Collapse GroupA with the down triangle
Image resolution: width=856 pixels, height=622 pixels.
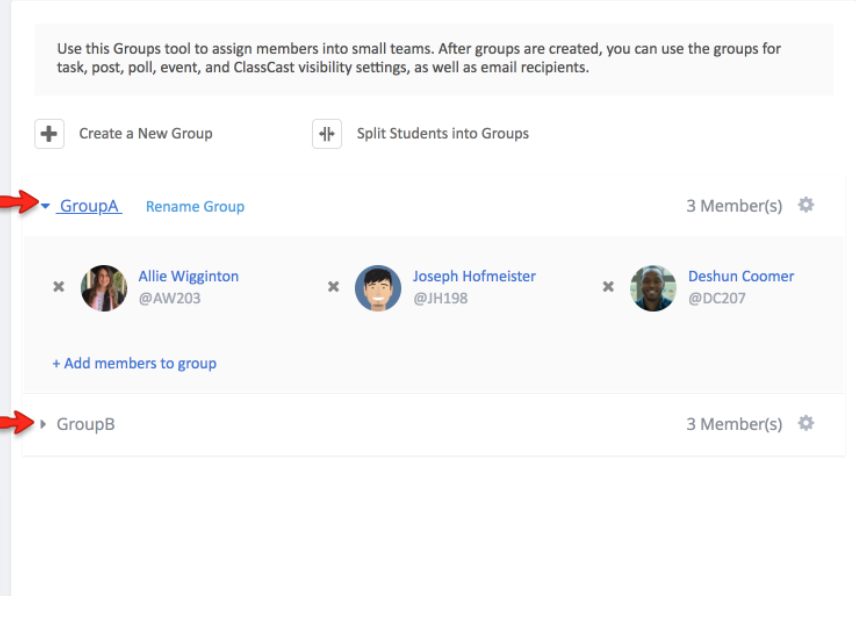click(x=45, y=206)
